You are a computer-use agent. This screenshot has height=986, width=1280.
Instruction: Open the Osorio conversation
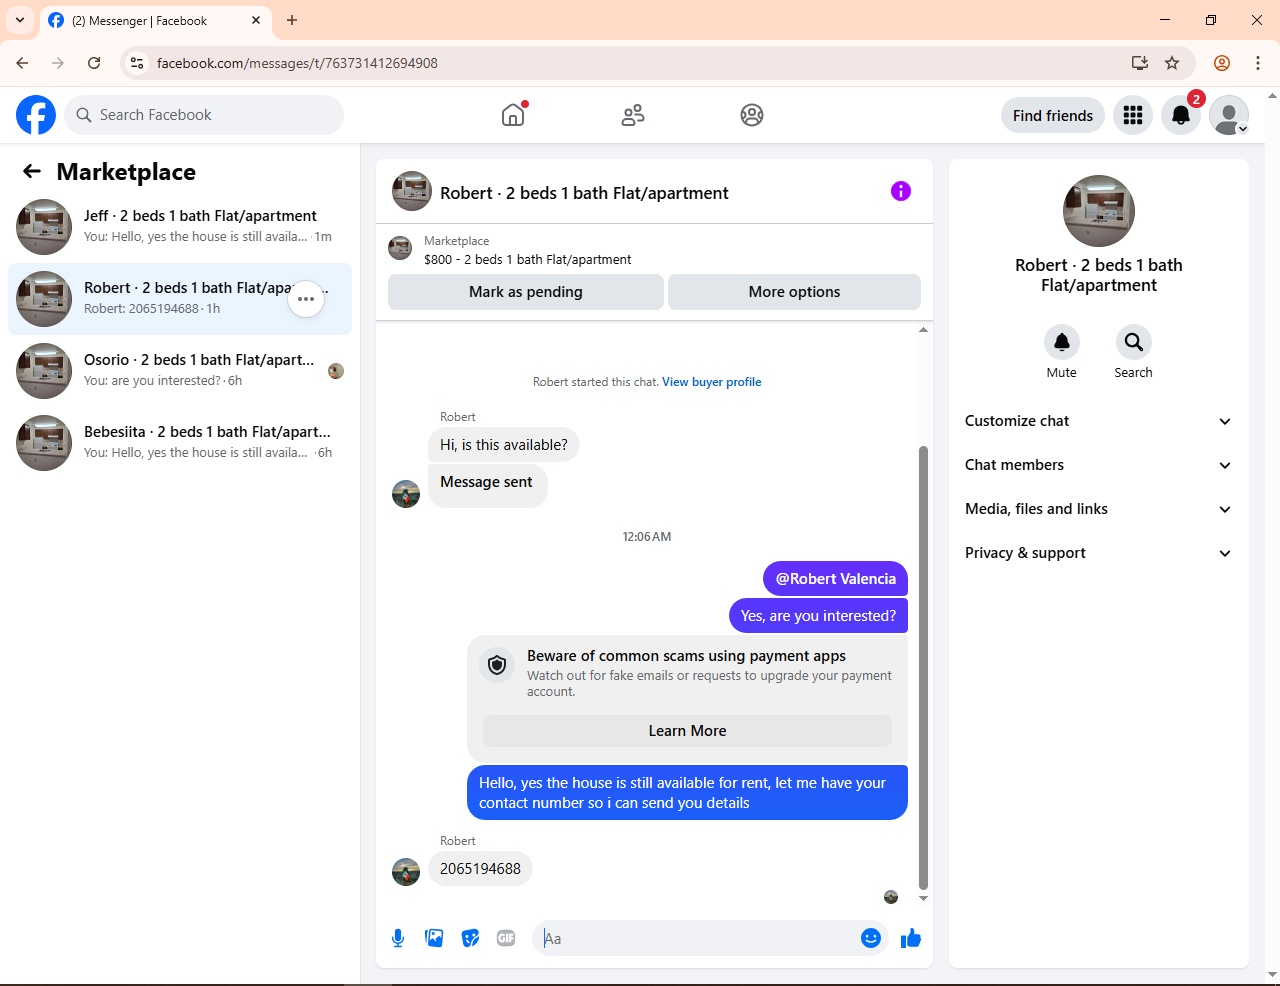click(x=180, y=371)
